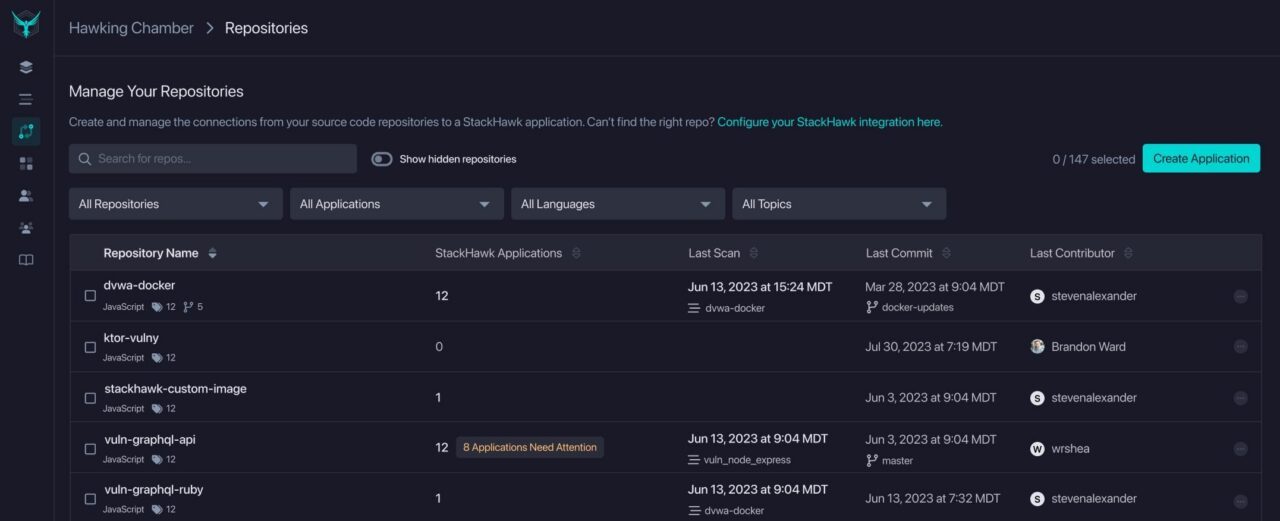
Task: Click 0 / 147 selected text
Action: coord(1093,159)
